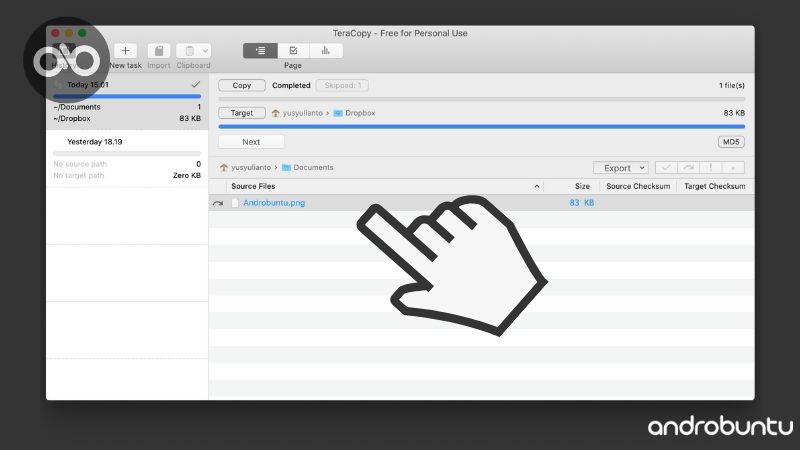Viewport: 800px width, 450px height.
Task: Switch to the checkbox options page view
Action: 293,51
